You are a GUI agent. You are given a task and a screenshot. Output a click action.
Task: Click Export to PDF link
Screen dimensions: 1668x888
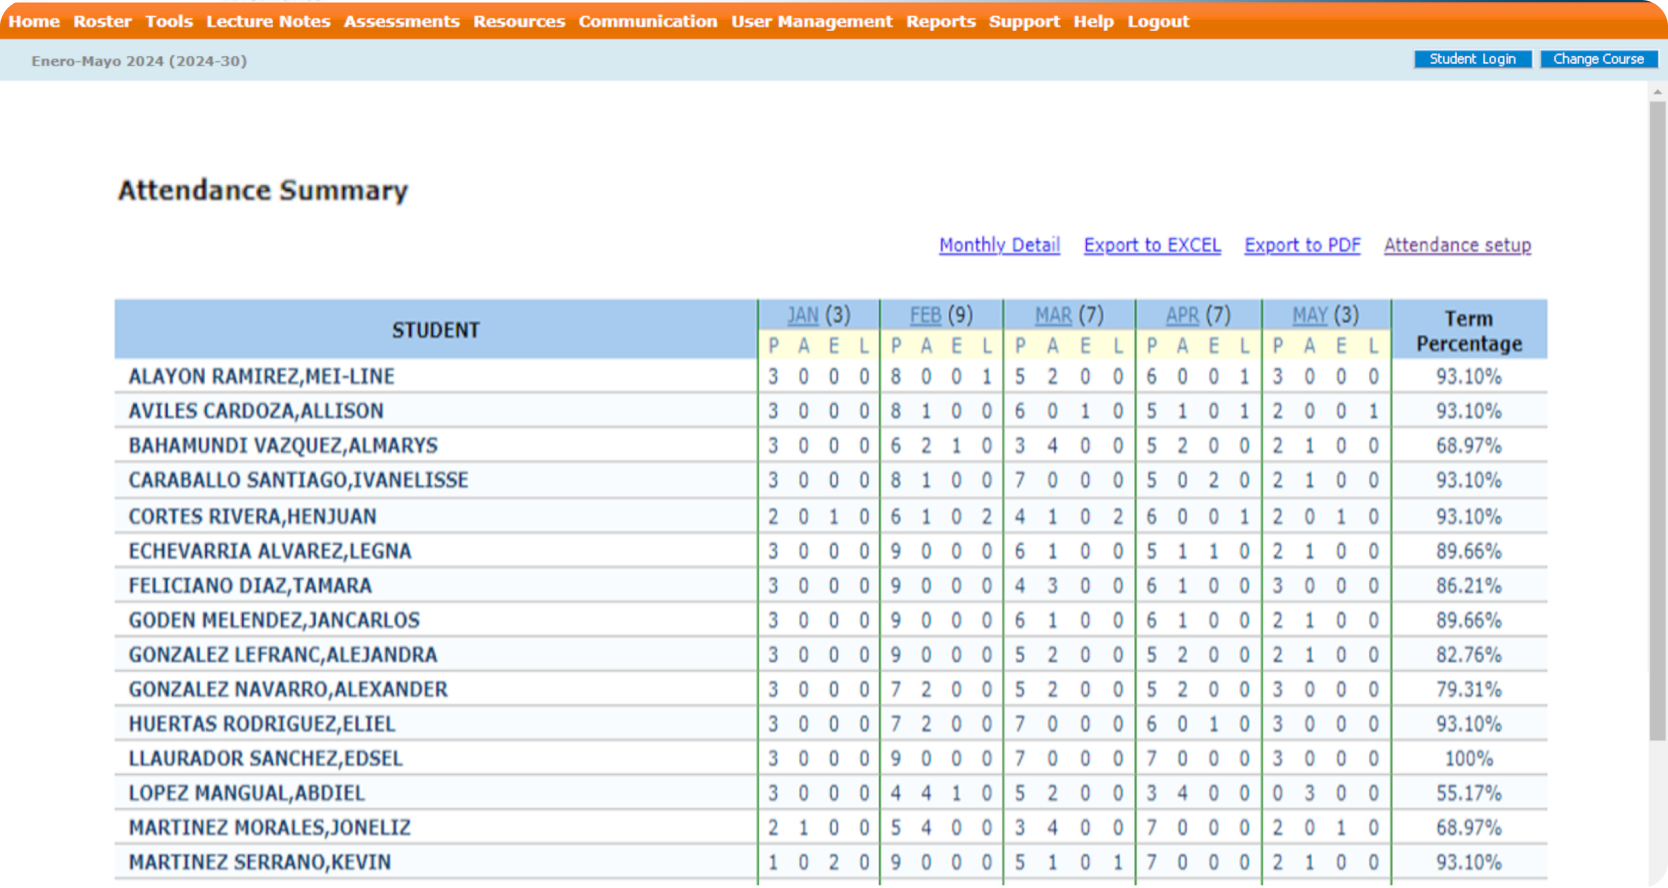click(1302, 245)
